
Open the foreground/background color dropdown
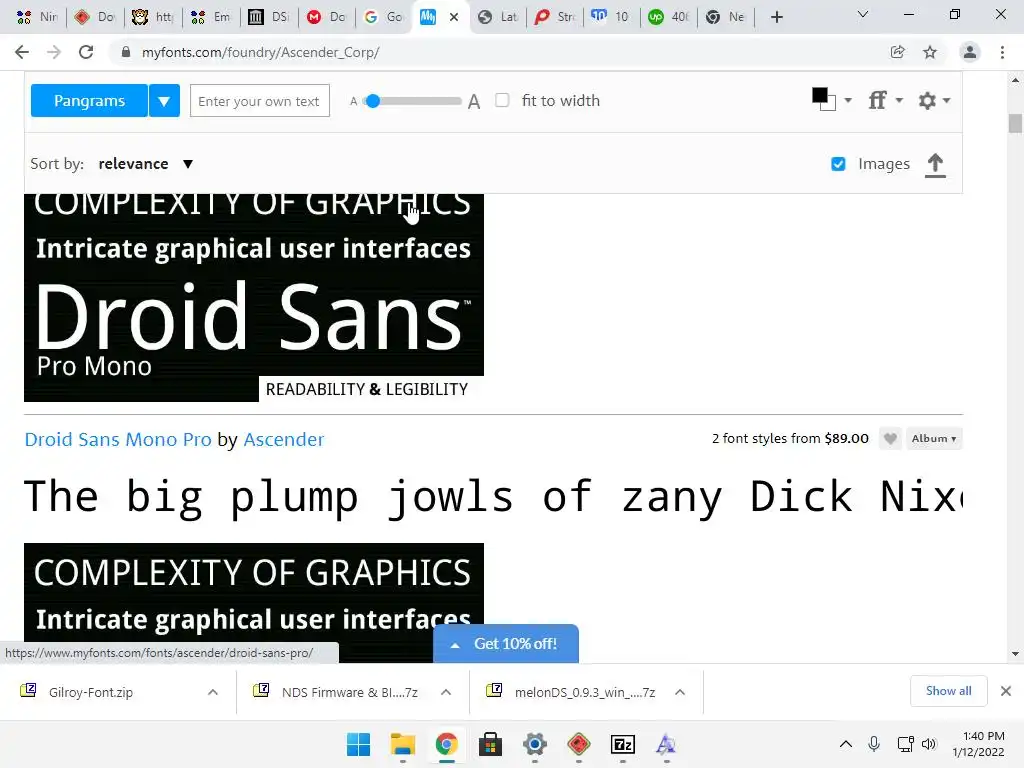pos(848,101)
